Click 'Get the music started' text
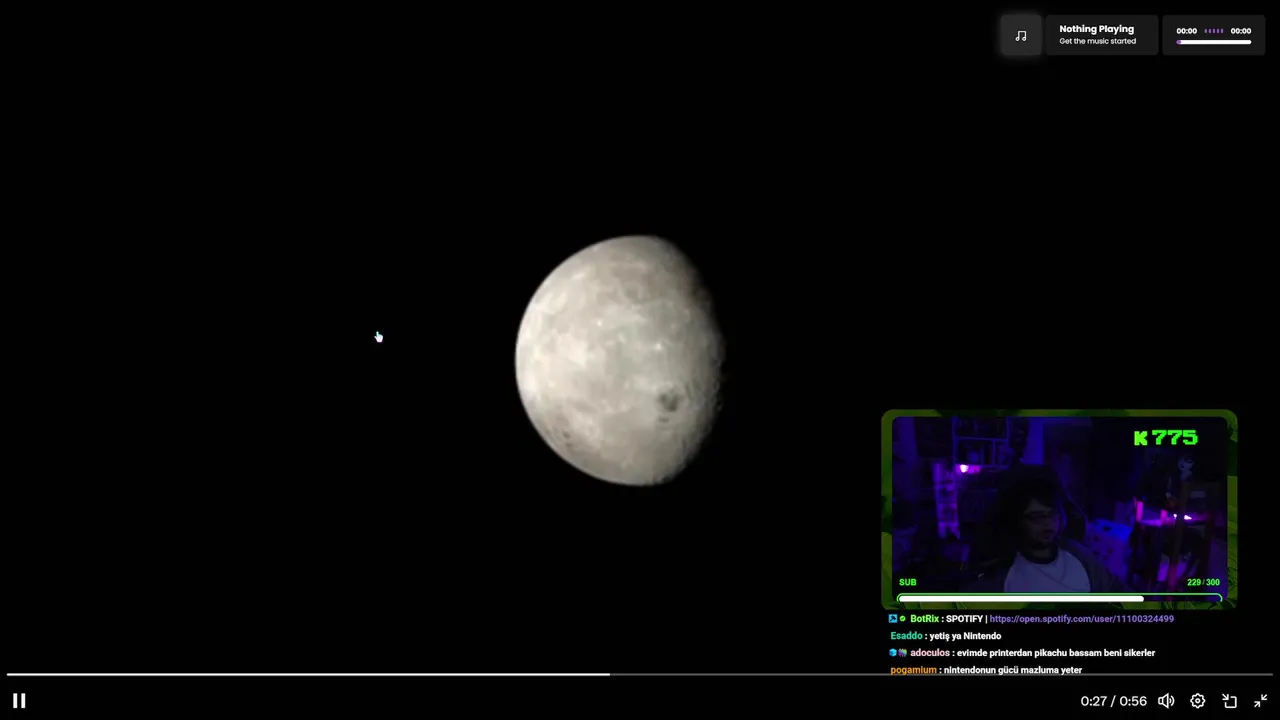This screenshot has width=1280, height=720. [1097, 41]
